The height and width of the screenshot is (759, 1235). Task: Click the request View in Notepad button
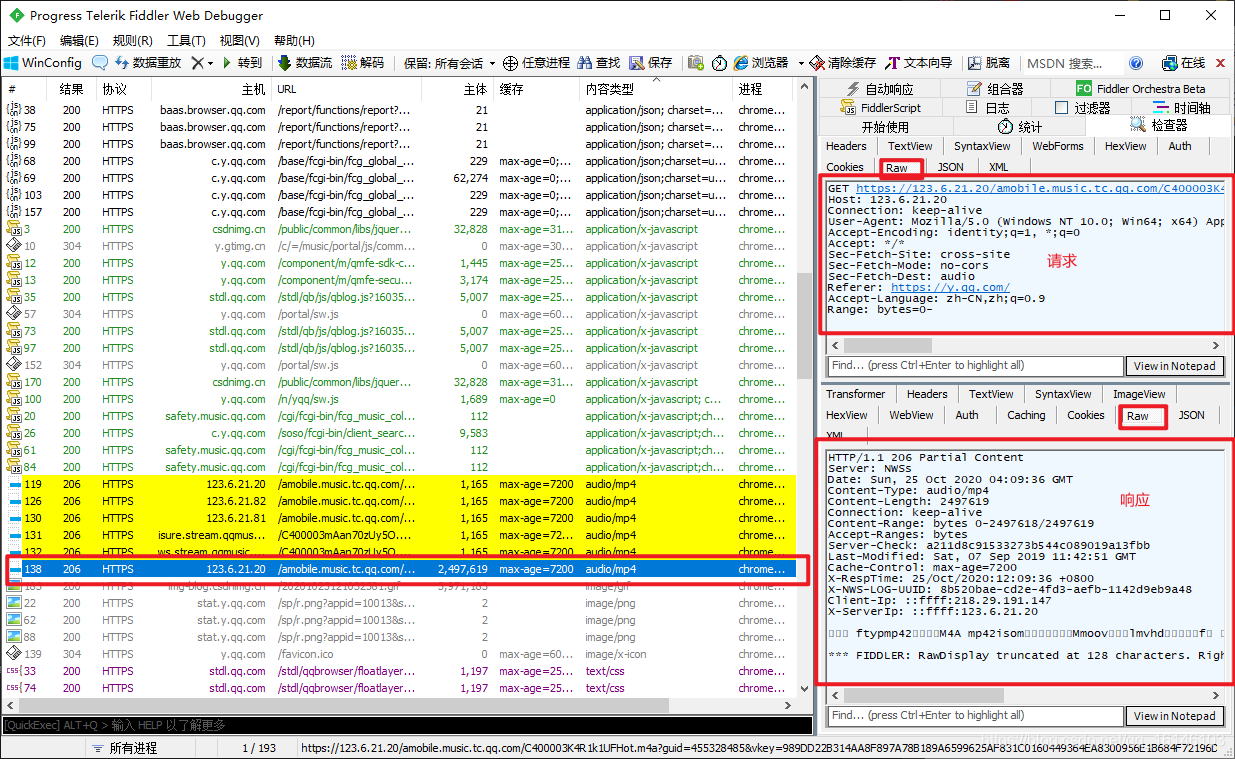tap(1175, 366)
